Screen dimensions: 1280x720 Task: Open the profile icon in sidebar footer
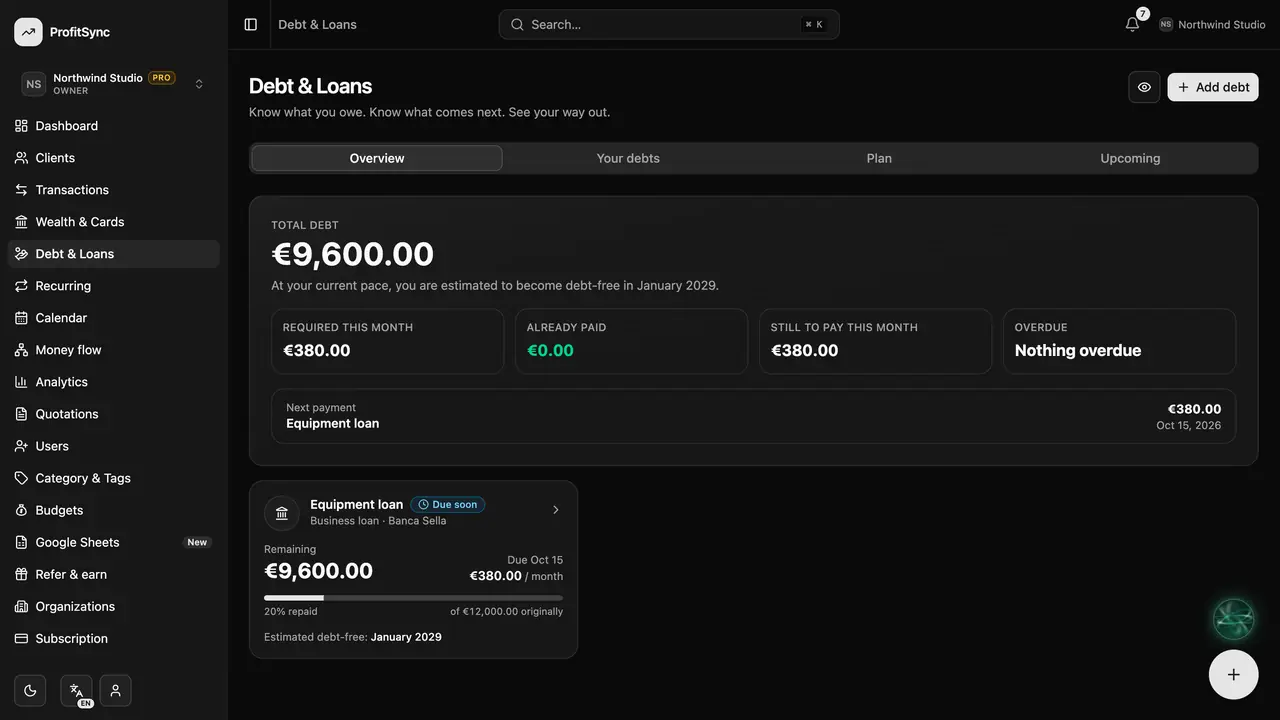click(x=115, y=690)
